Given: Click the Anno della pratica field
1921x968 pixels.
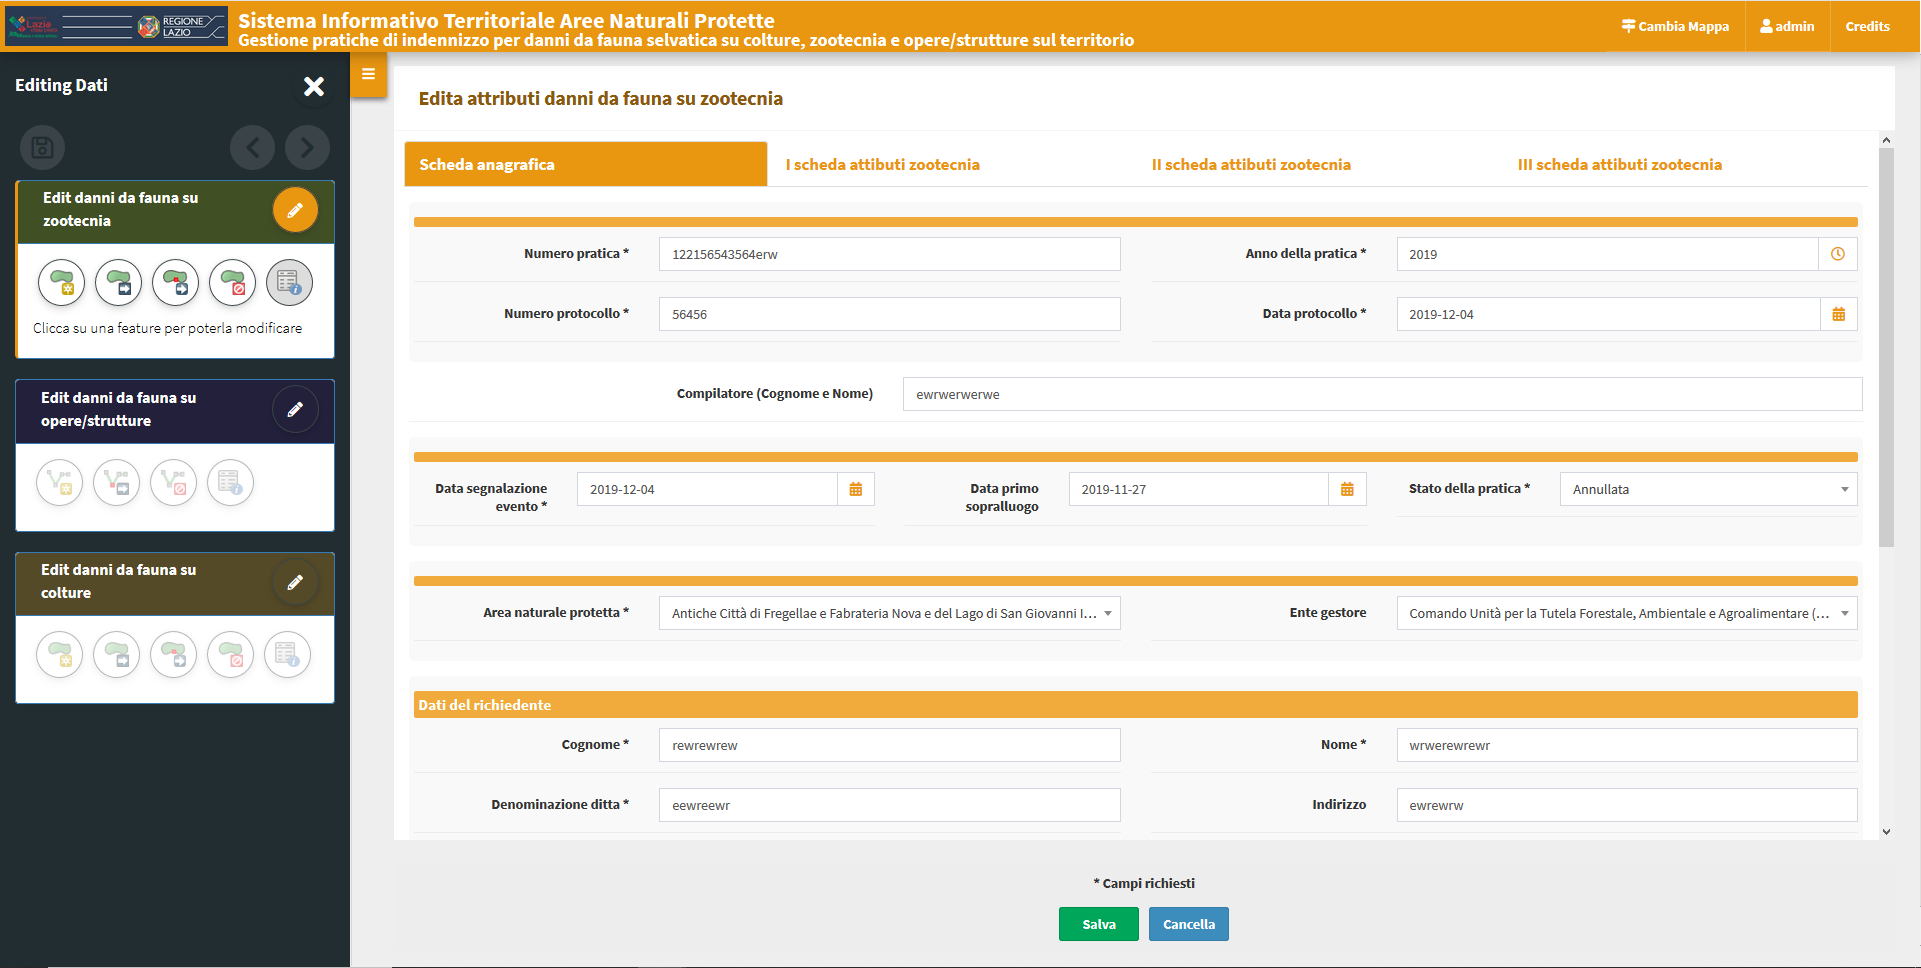Looking at the screenshot, I should (1608, 254).
